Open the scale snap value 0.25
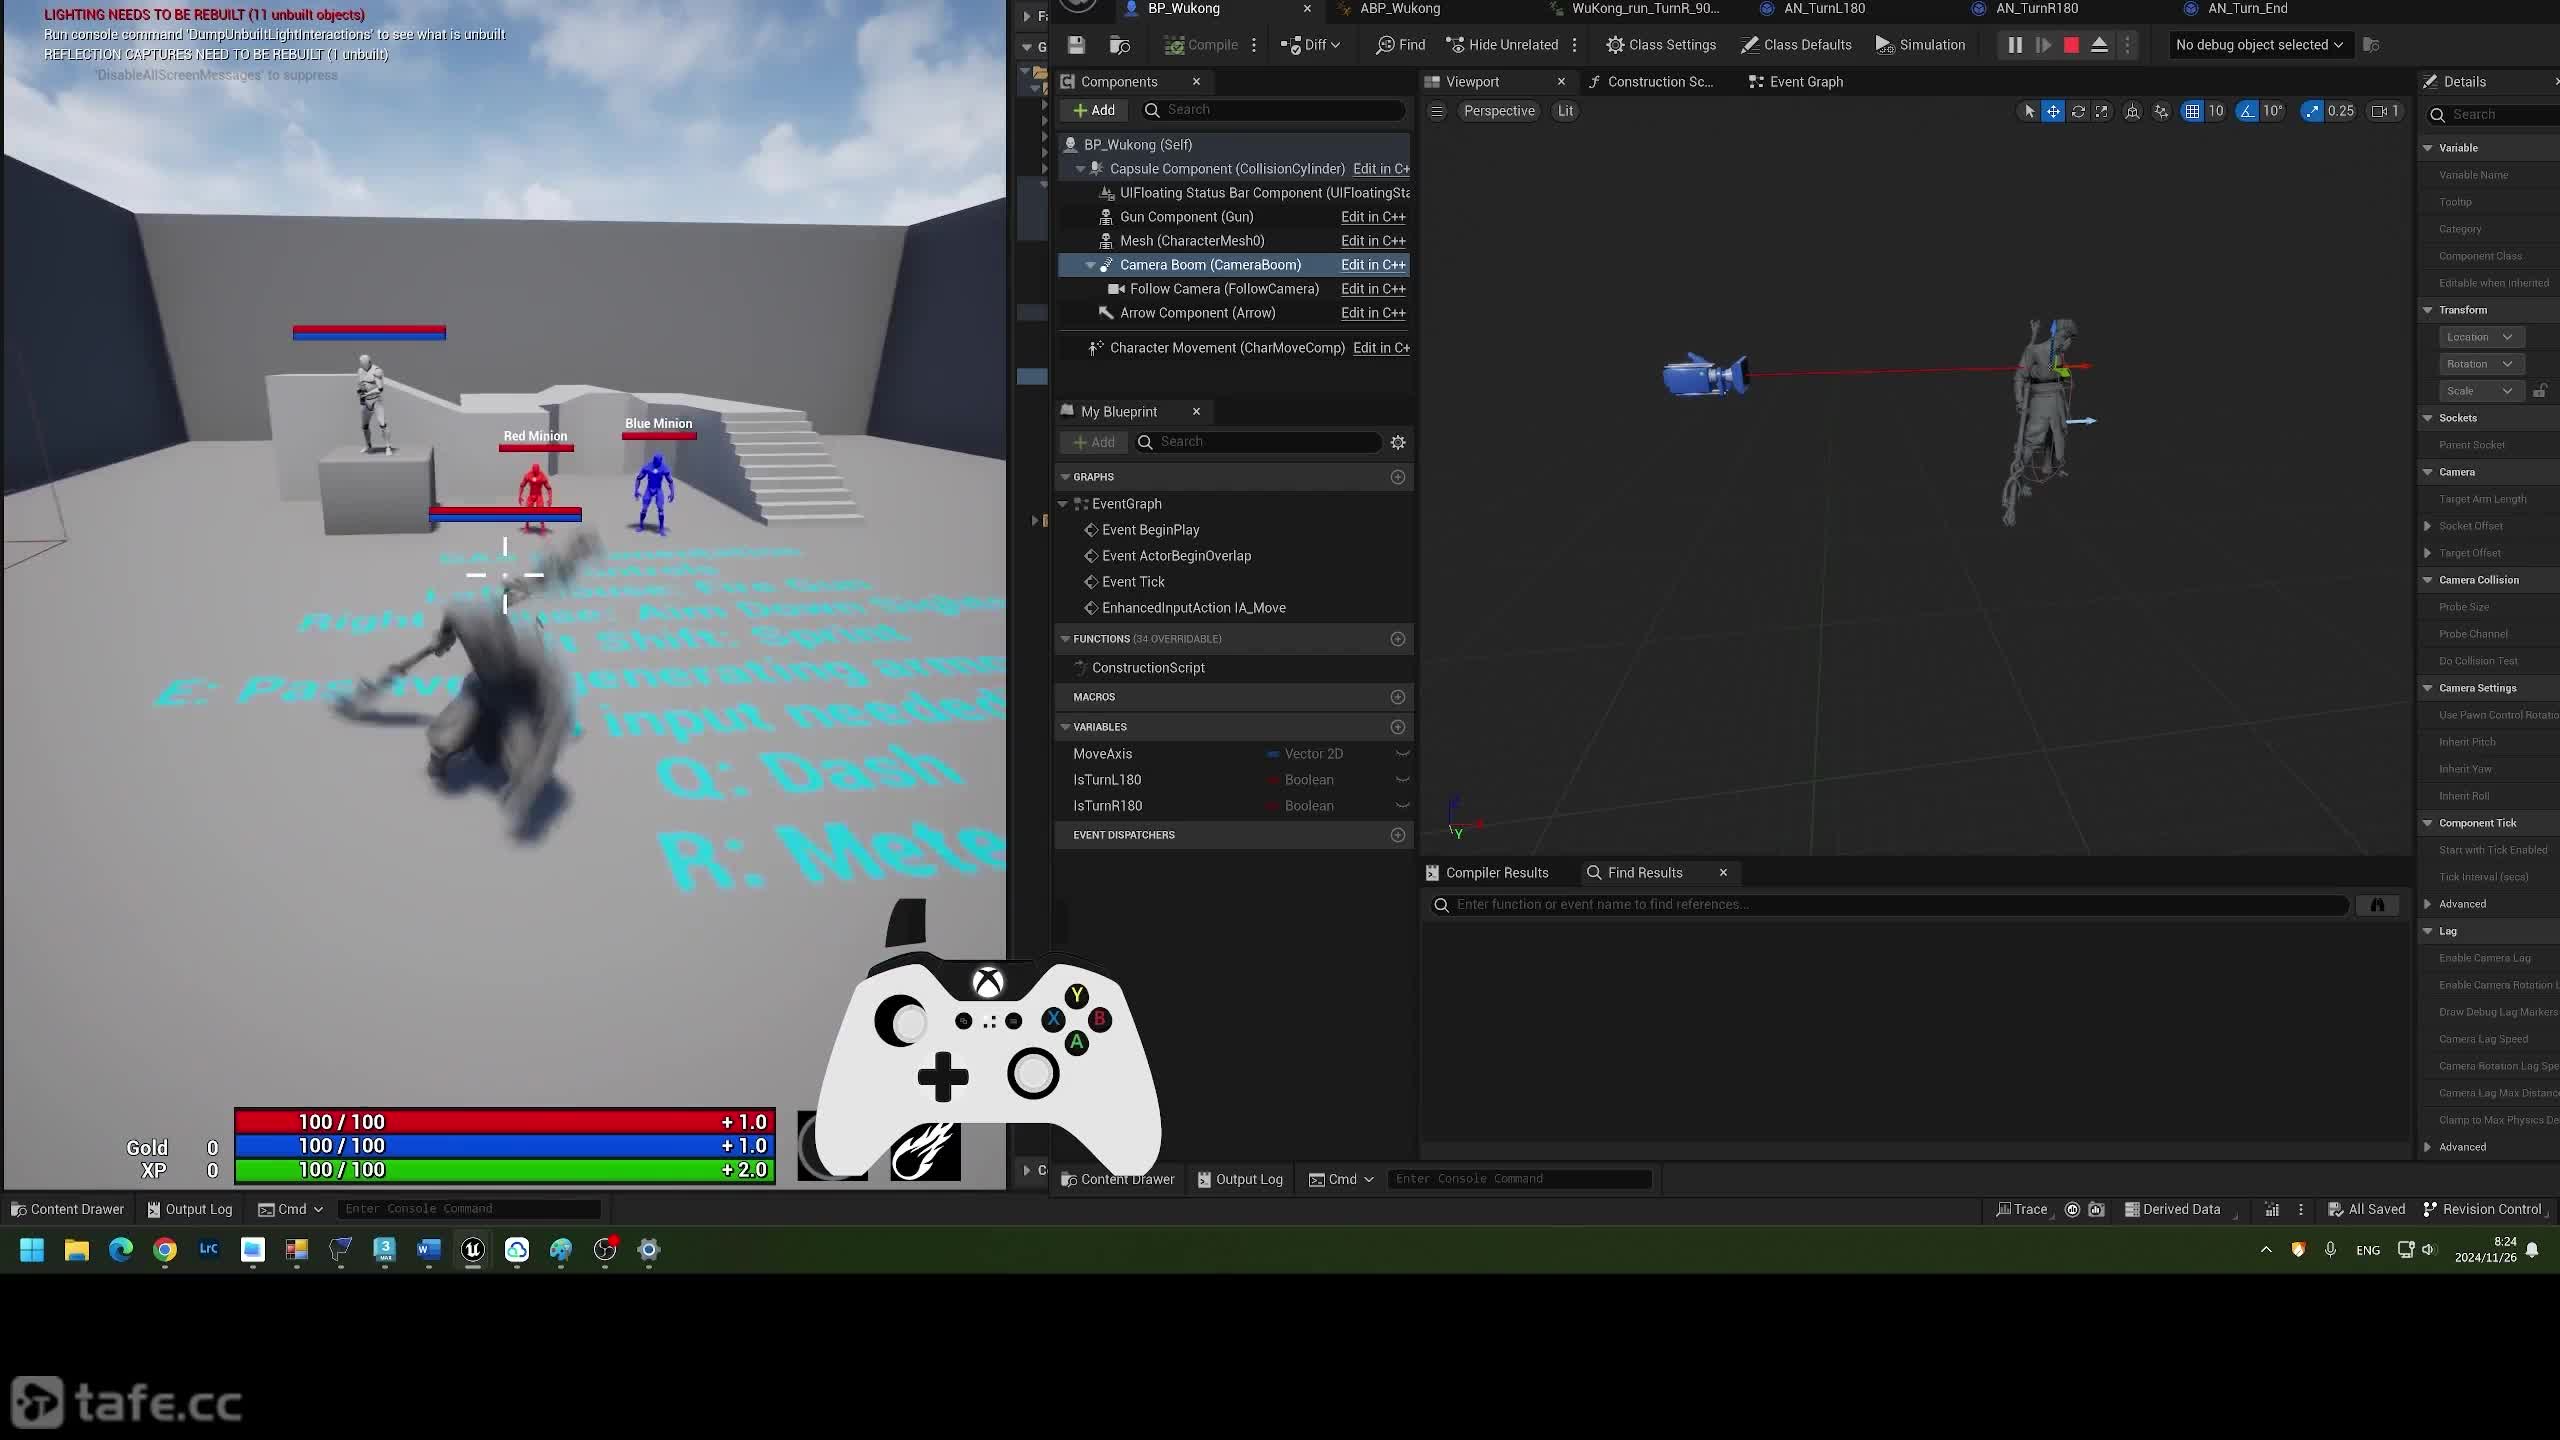Viewport: 2560px width, 1440px height. (x=2340, y=111)
